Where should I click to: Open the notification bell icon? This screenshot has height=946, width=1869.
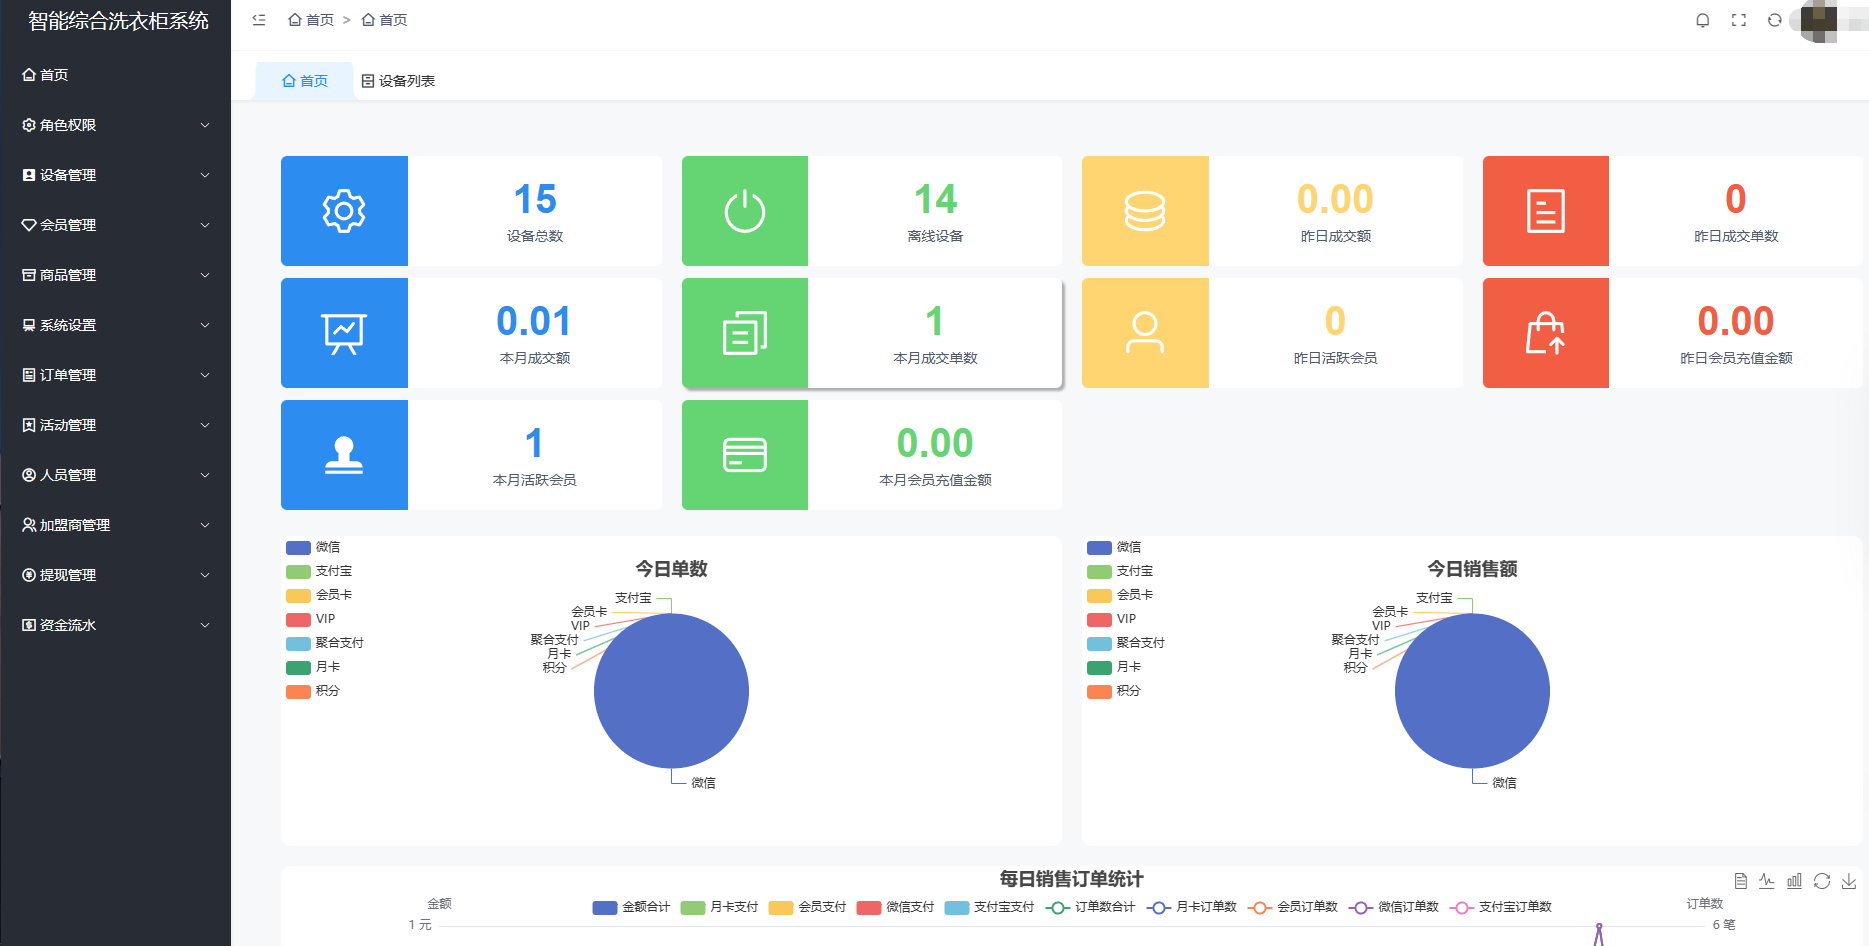tap(1703, 20)
